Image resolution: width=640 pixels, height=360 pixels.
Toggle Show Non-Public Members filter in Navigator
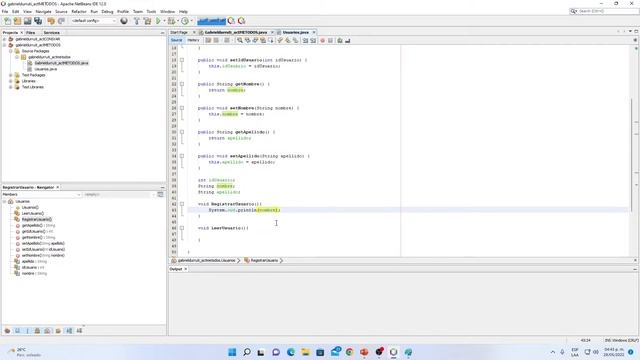coord(37,331)
